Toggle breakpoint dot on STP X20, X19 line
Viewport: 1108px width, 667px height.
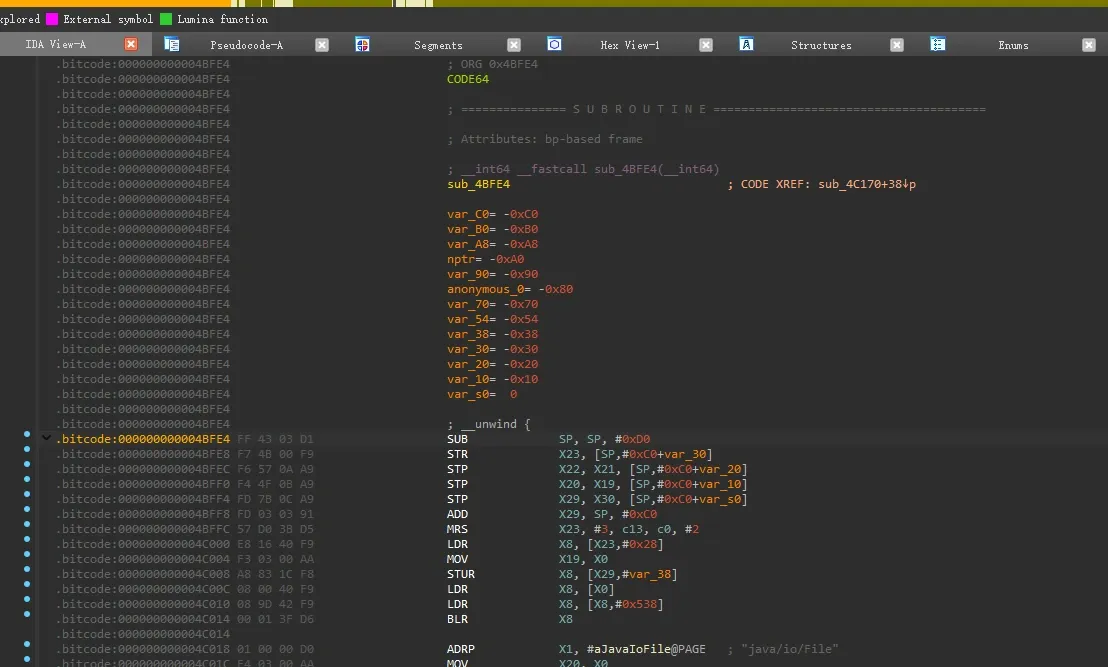27,479
